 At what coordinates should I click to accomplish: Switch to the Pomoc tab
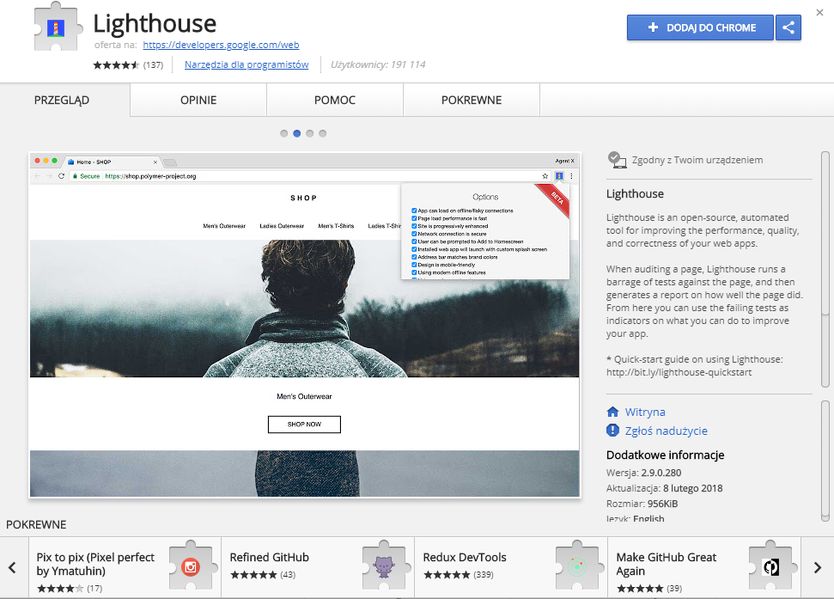(x=335, y=101)
